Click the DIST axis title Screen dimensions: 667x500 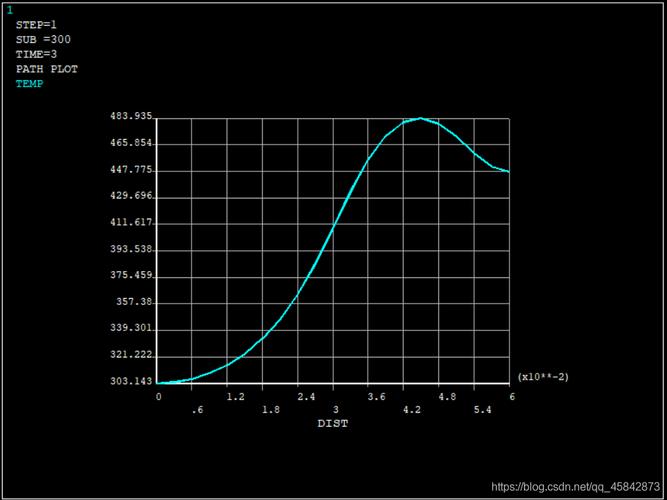[x=333, y=424]
